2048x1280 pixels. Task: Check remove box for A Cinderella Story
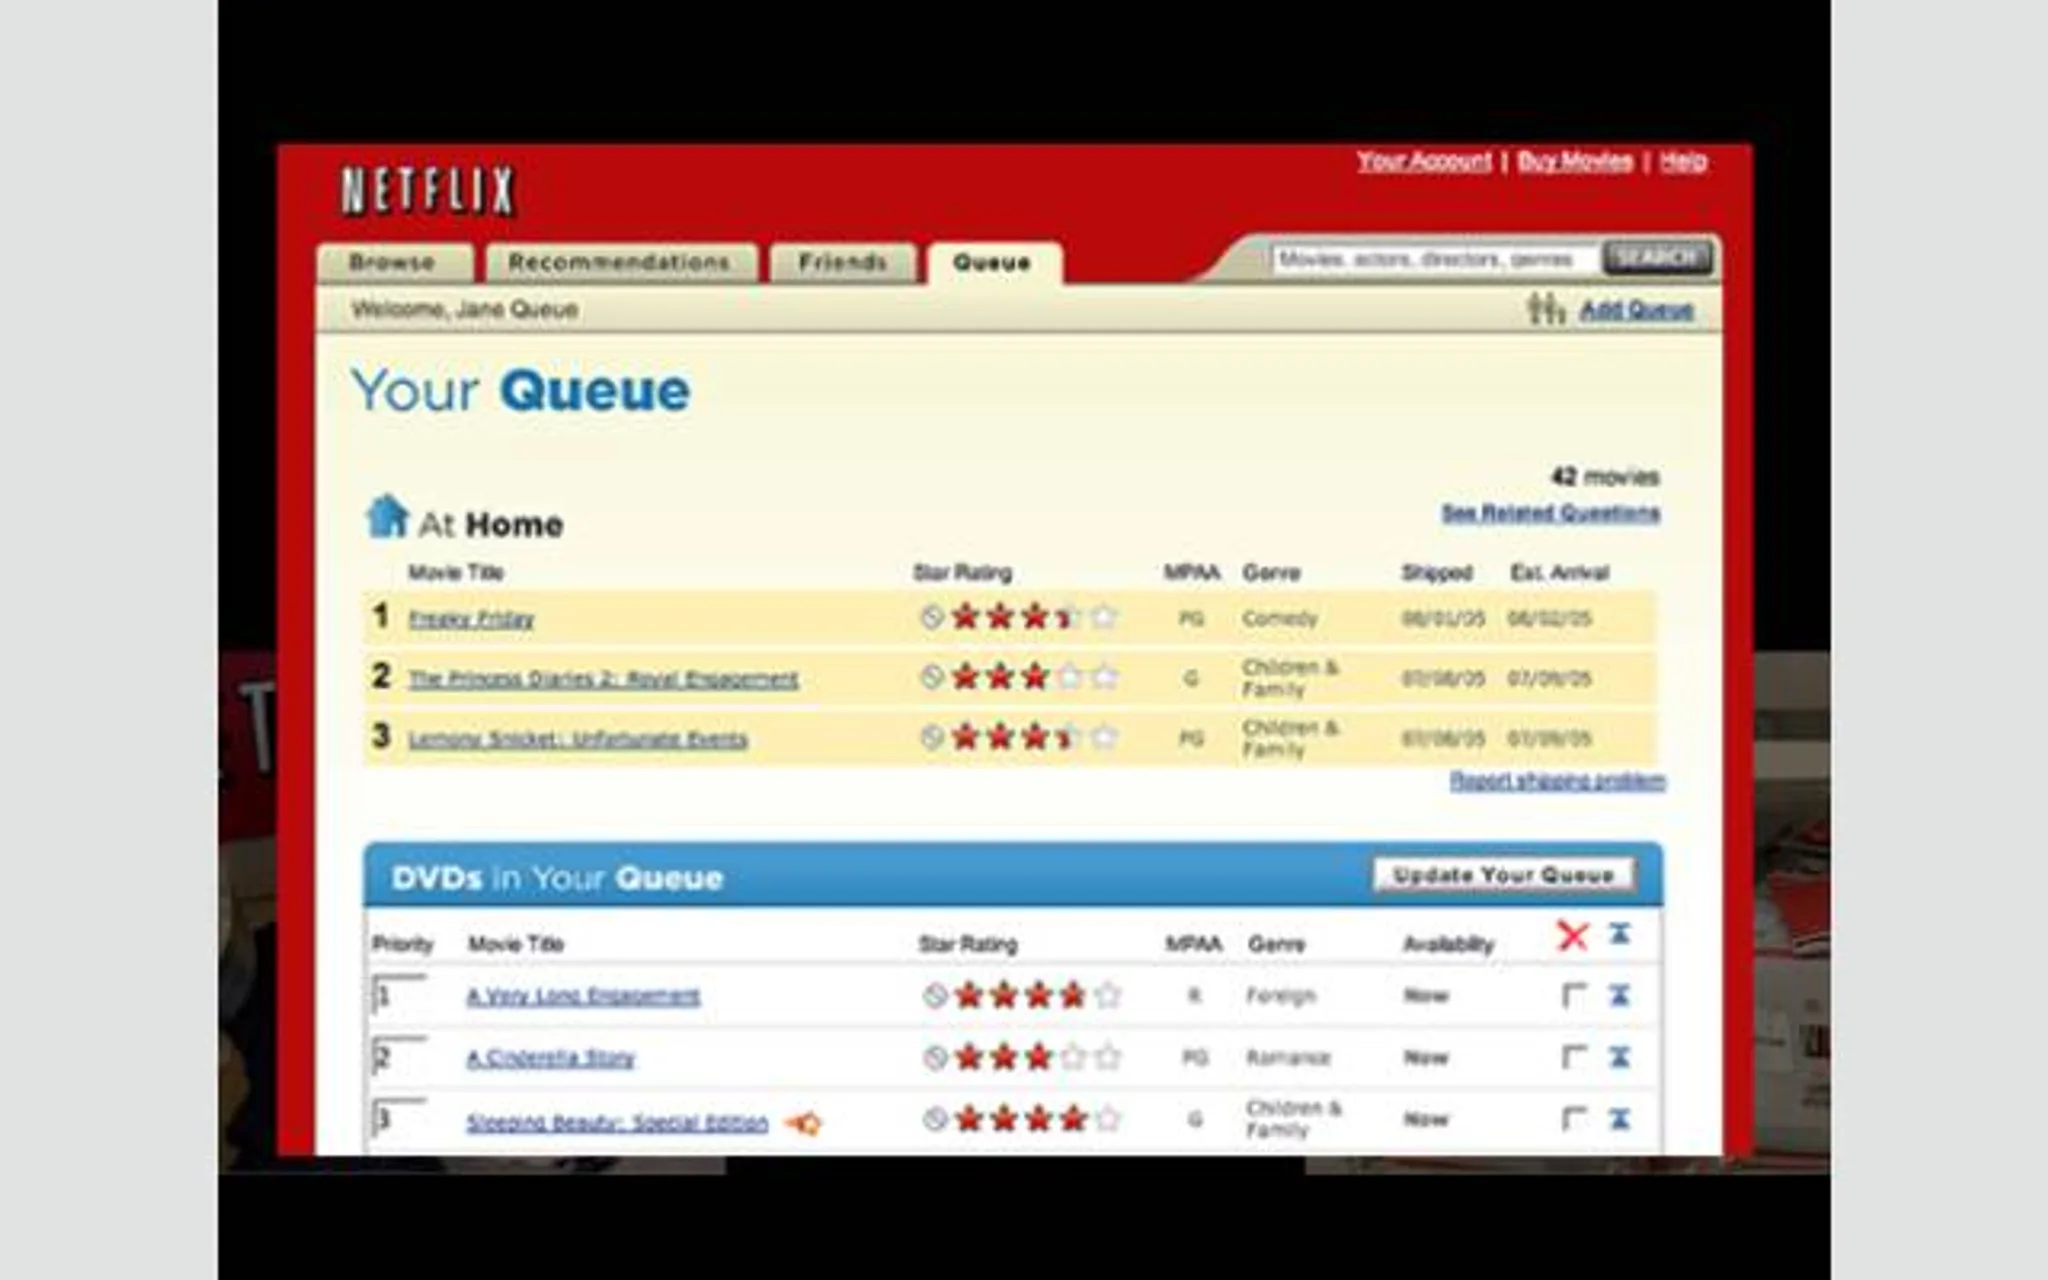tap(1573, 1057)
